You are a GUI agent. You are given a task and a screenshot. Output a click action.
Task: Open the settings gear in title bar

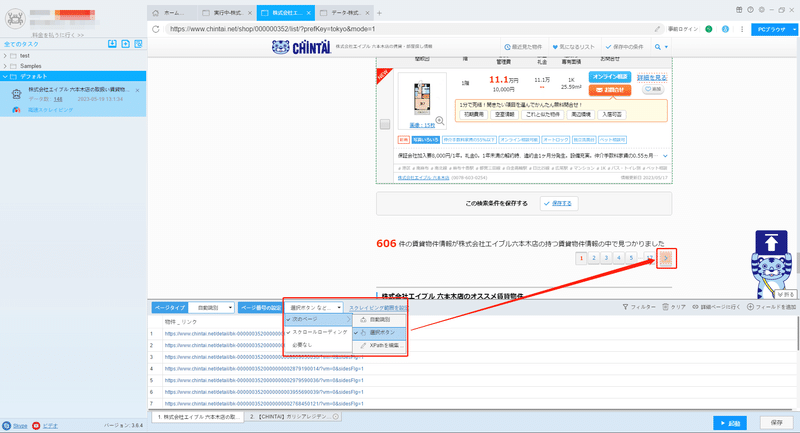(761, 10)
